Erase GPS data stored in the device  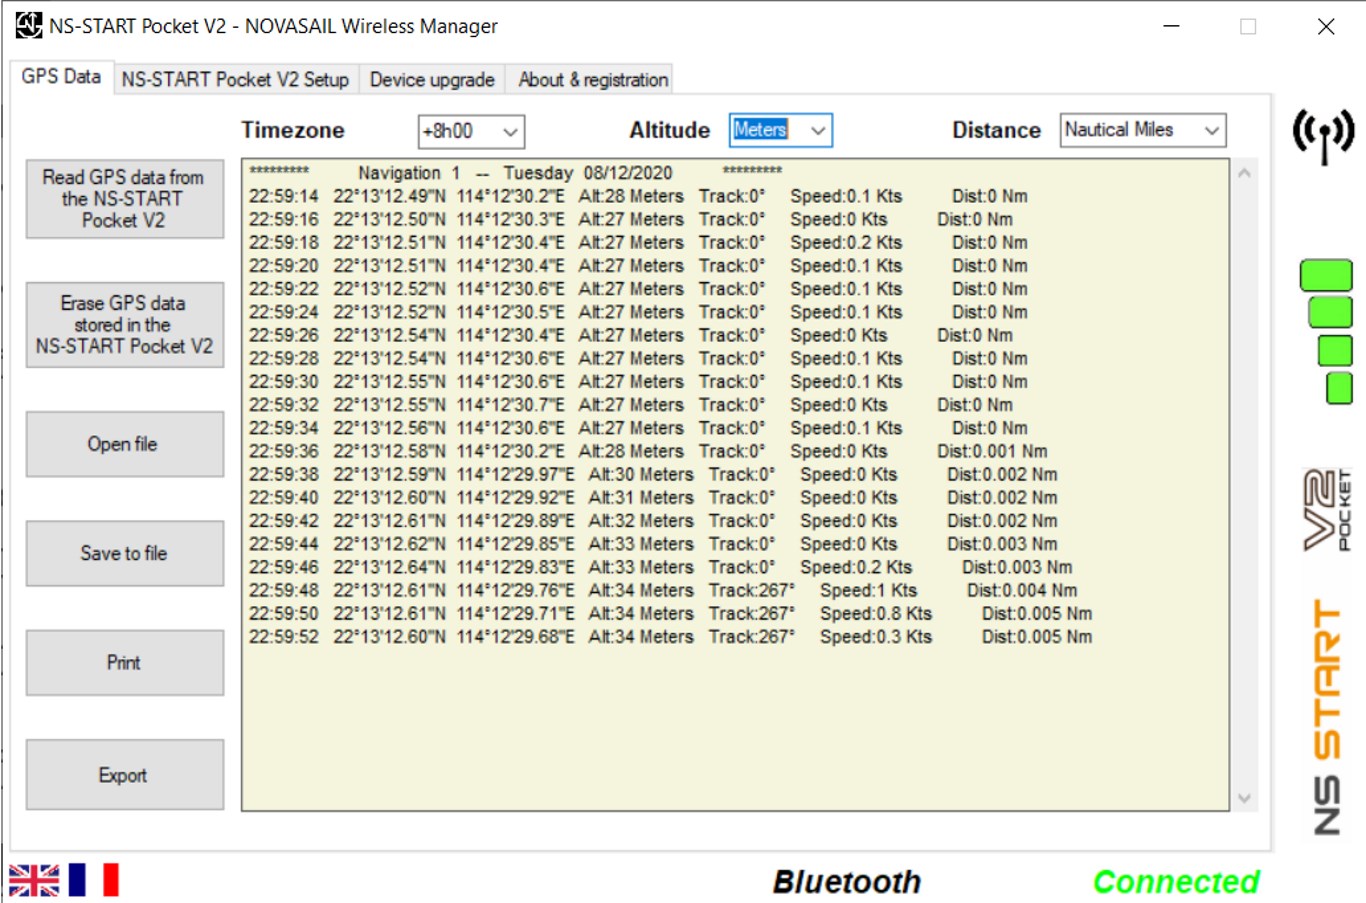pyautogui.click(x=125, y=325)
